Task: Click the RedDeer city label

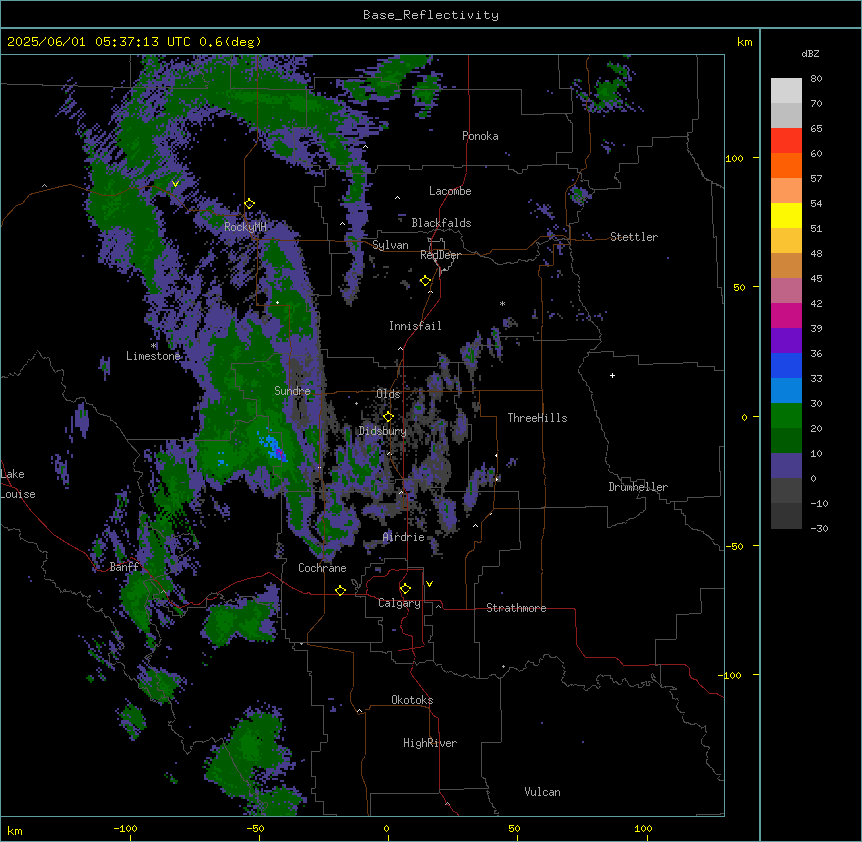Action: pyautogui.click(x=440, y=255)
